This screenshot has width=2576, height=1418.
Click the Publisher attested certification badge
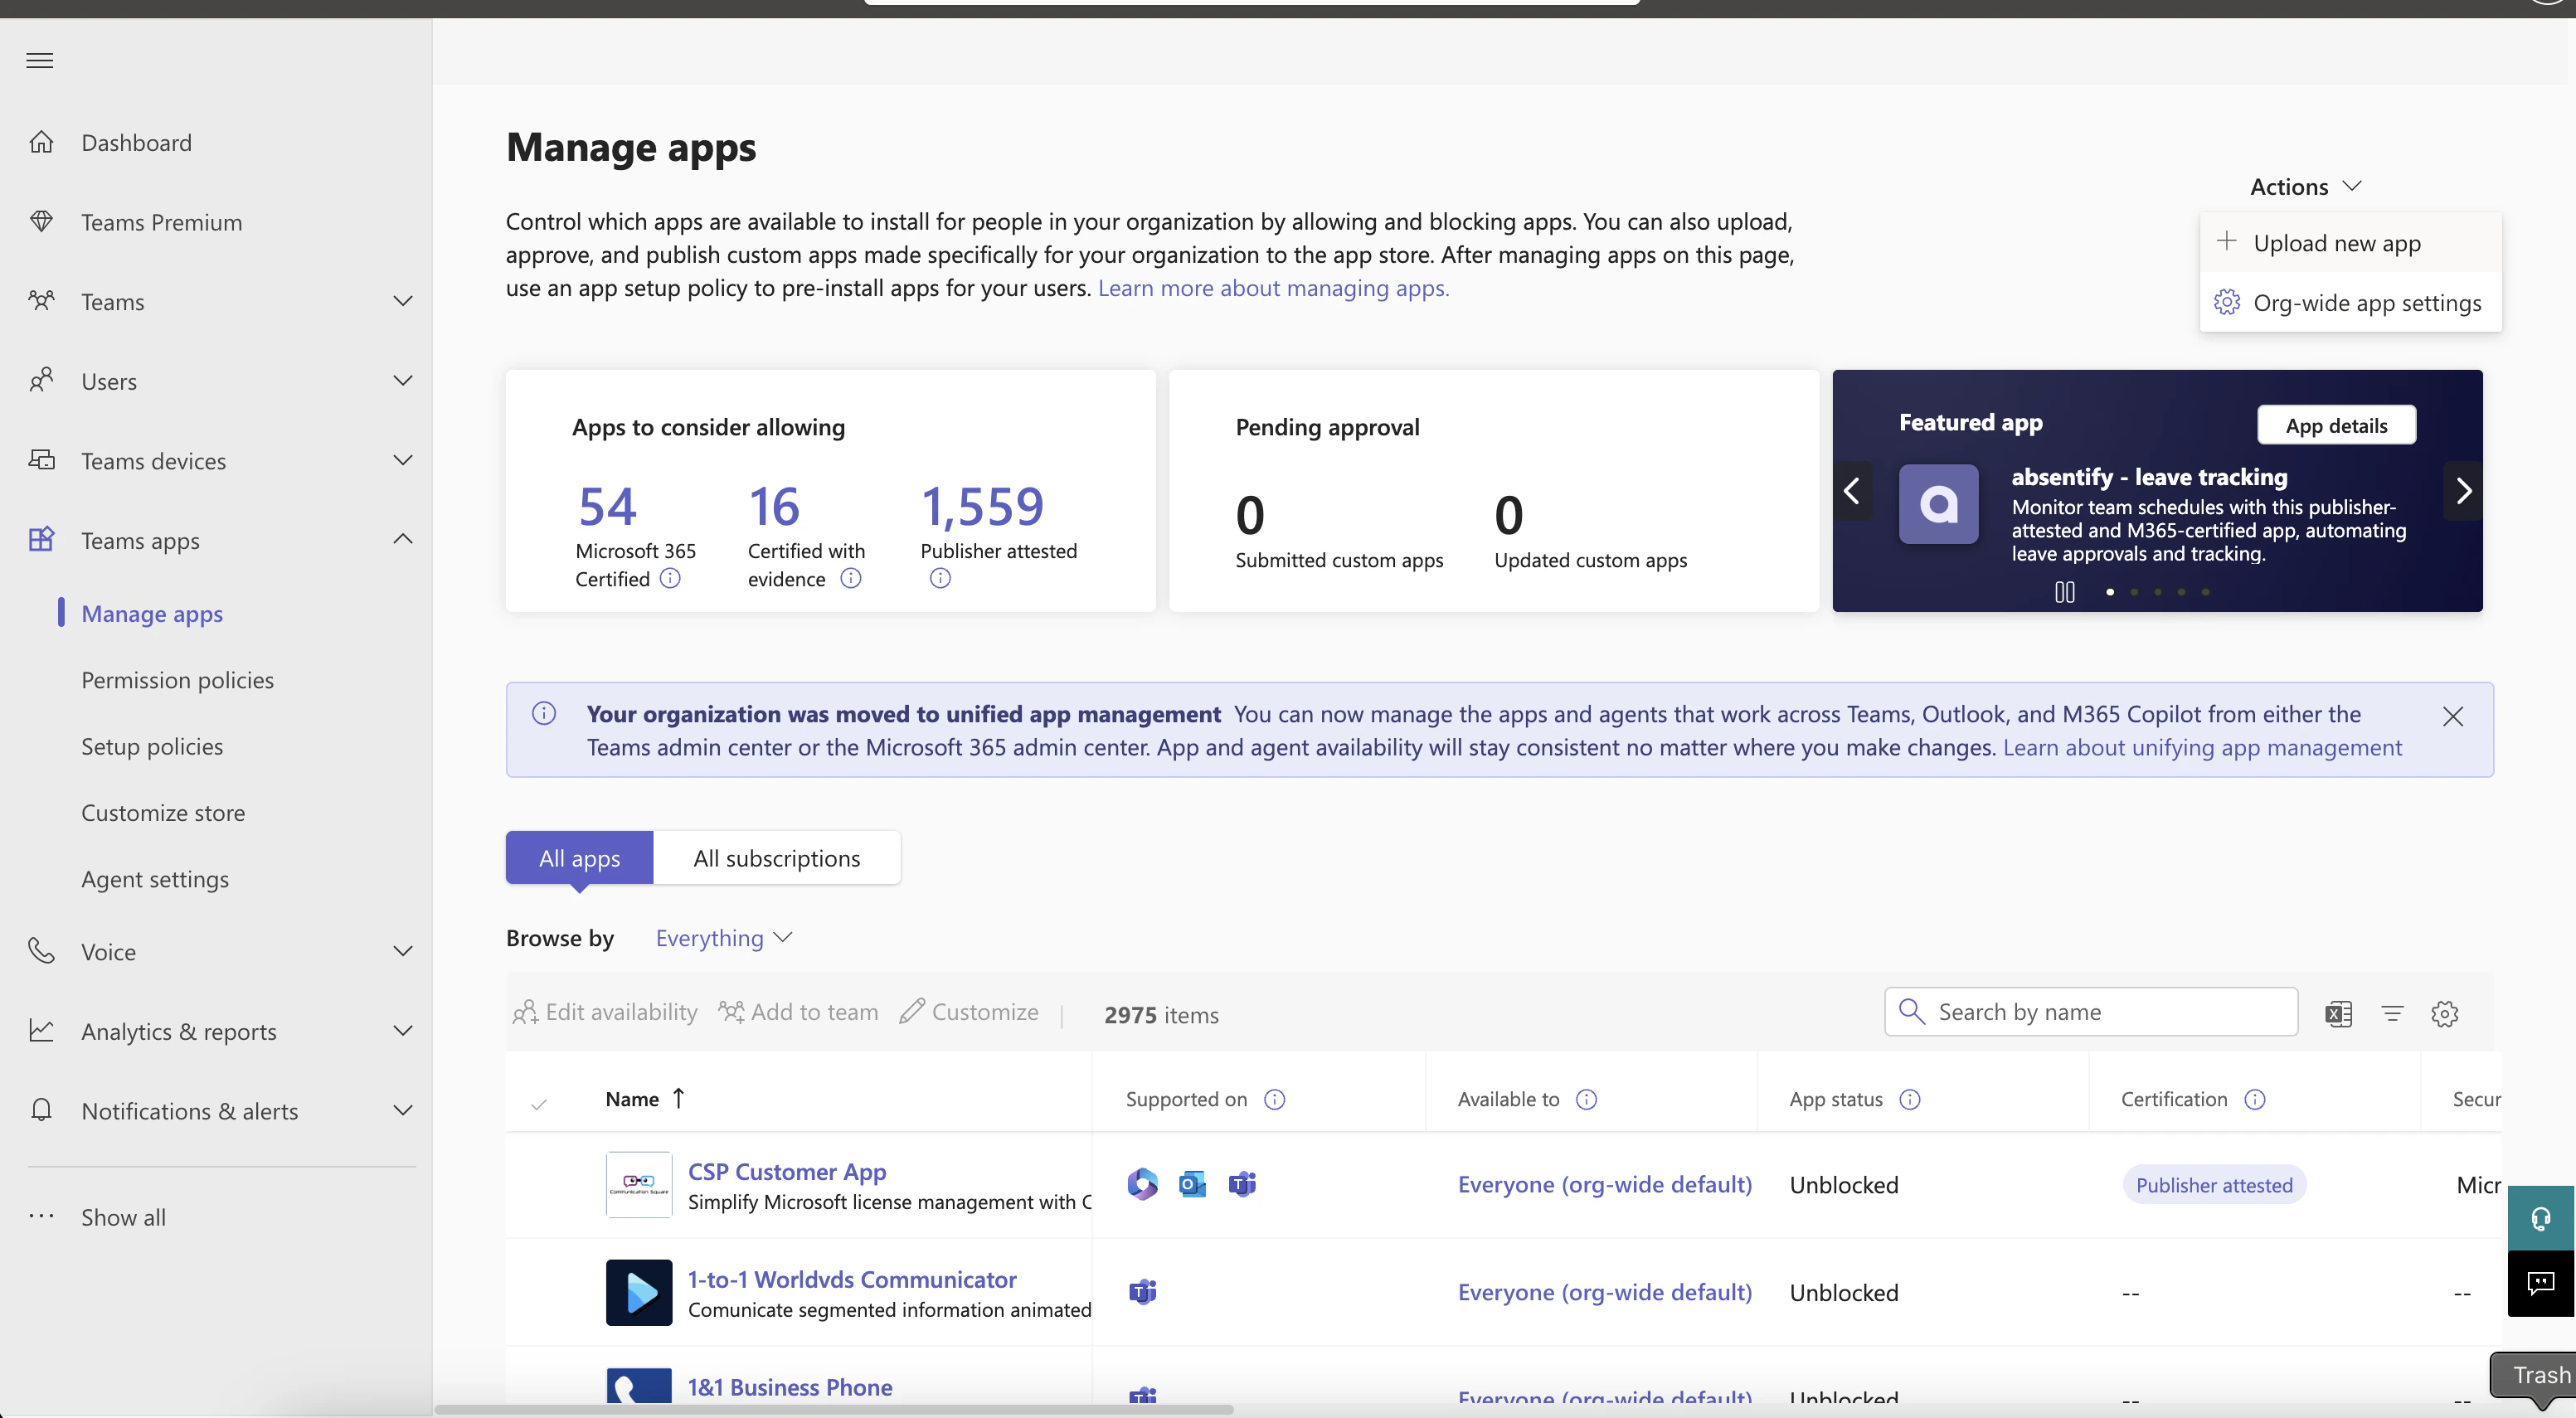tap(2214, 1184)
